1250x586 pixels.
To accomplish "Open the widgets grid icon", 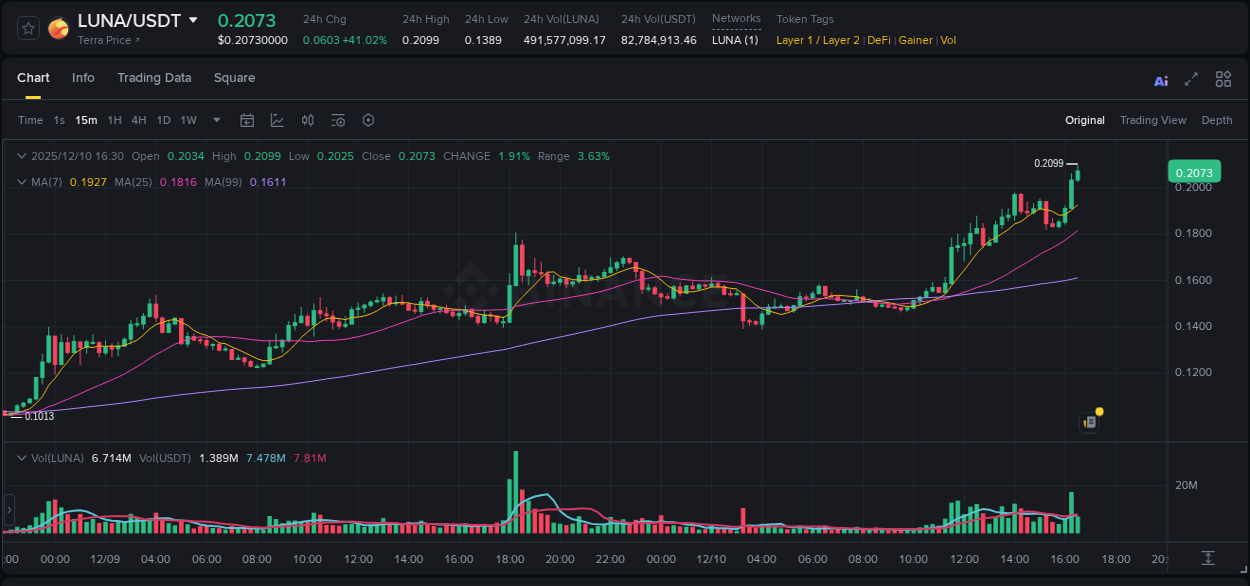I will coord(1223,78).
